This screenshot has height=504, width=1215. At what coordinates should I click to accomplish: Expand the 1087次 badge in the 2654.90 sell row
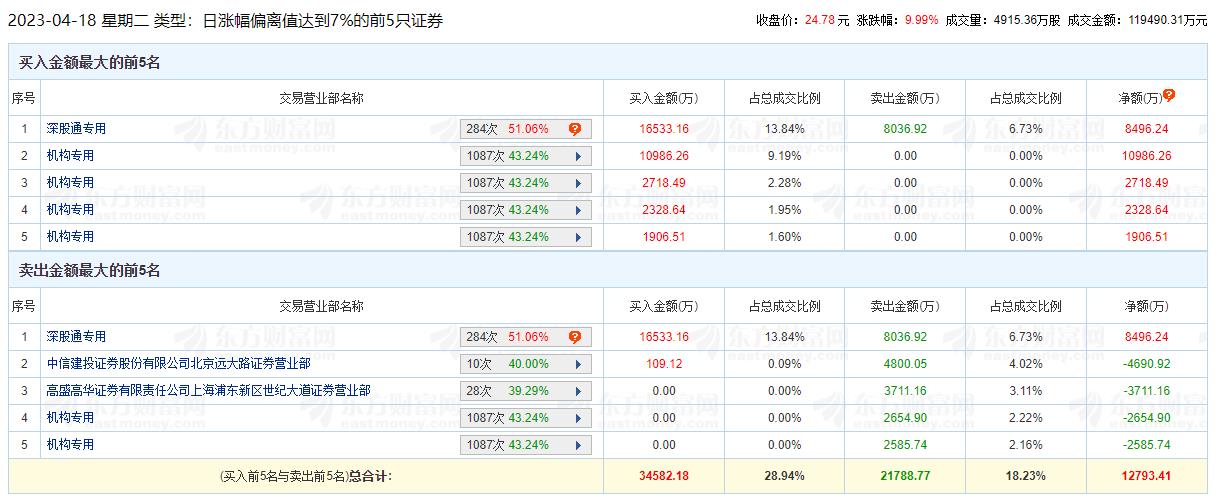point(526,418)
